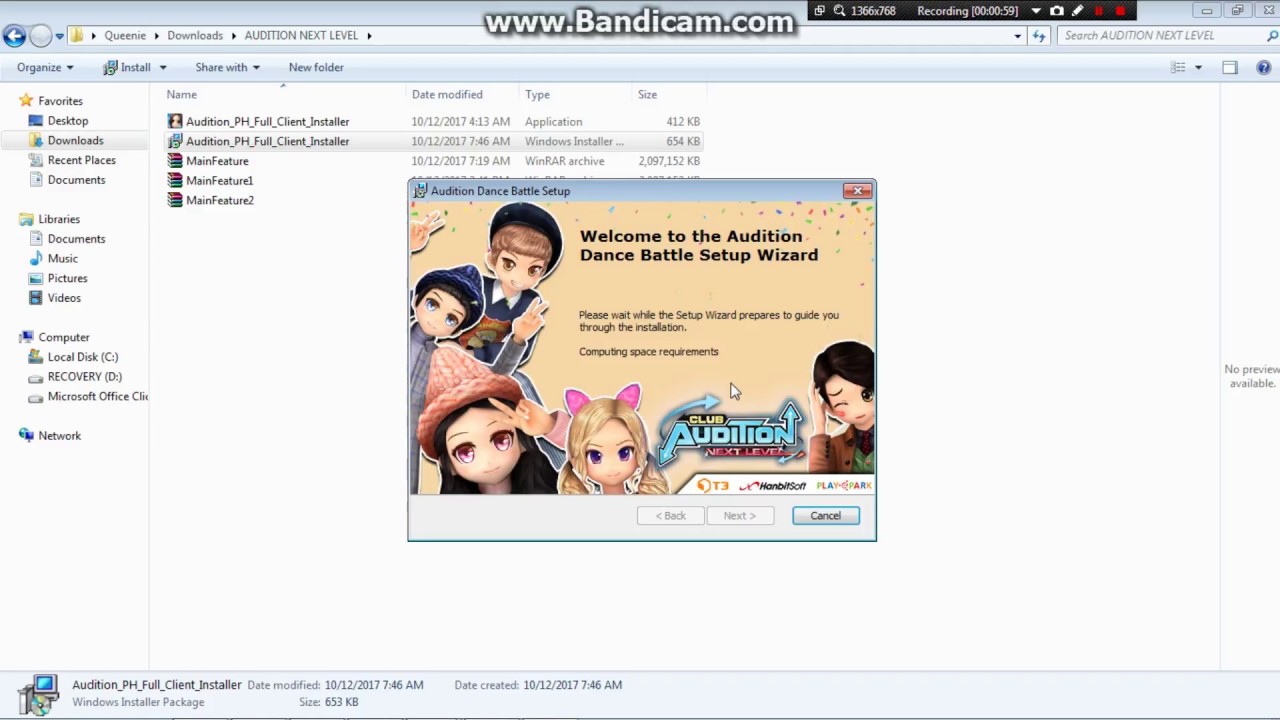Open the Music library

point(62,258)
